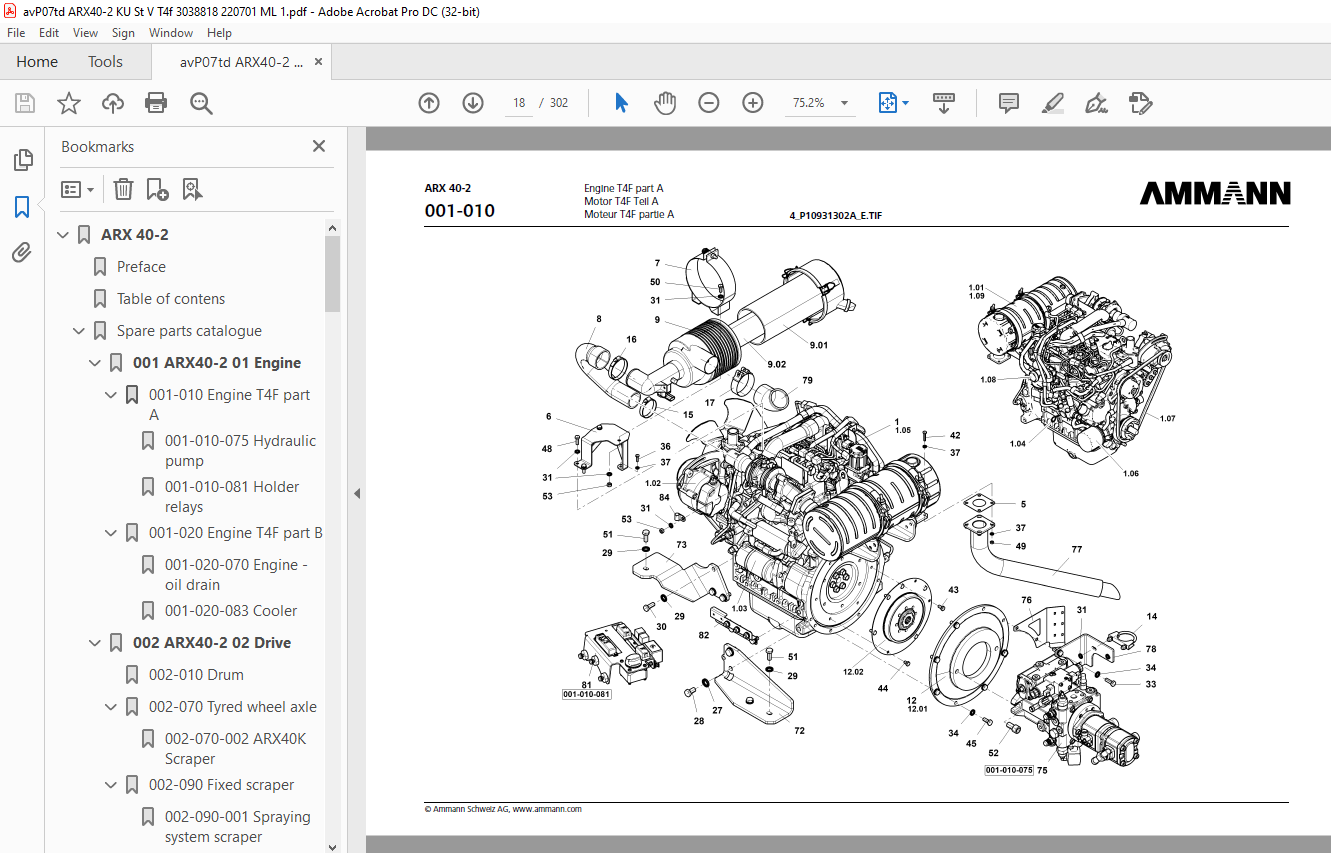
Task: Collapse the Spare parts catalogue bookmark
Action: (x=79, y=331)
